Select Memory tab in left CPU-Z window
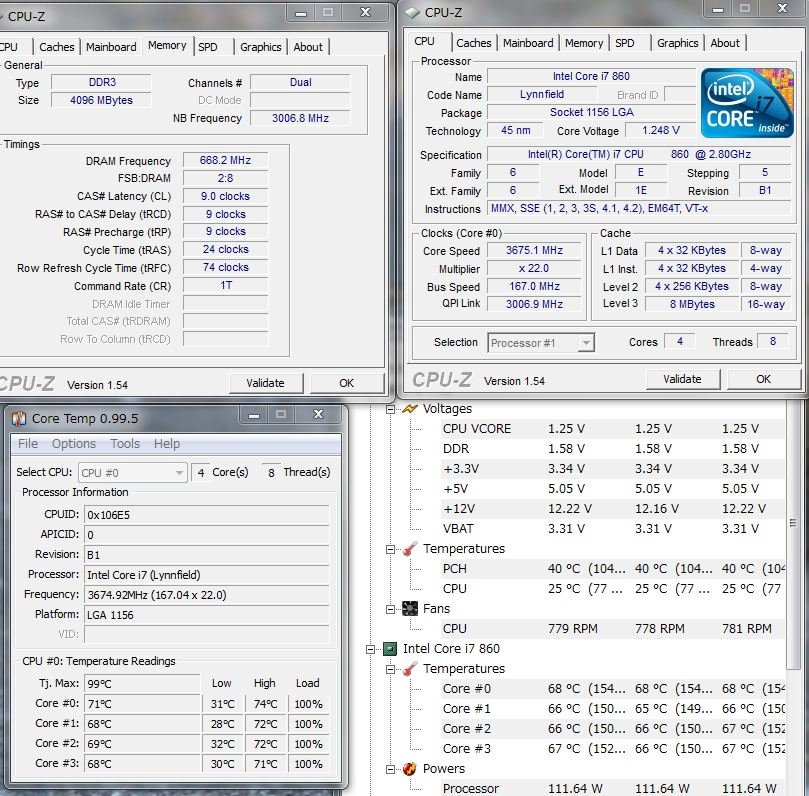 click(x=167, y=45)
